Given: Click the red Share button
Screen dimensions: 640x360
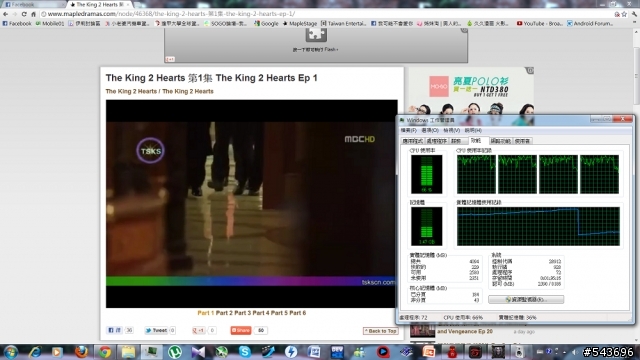Looking at the screenshot, I should pos(241,330).
